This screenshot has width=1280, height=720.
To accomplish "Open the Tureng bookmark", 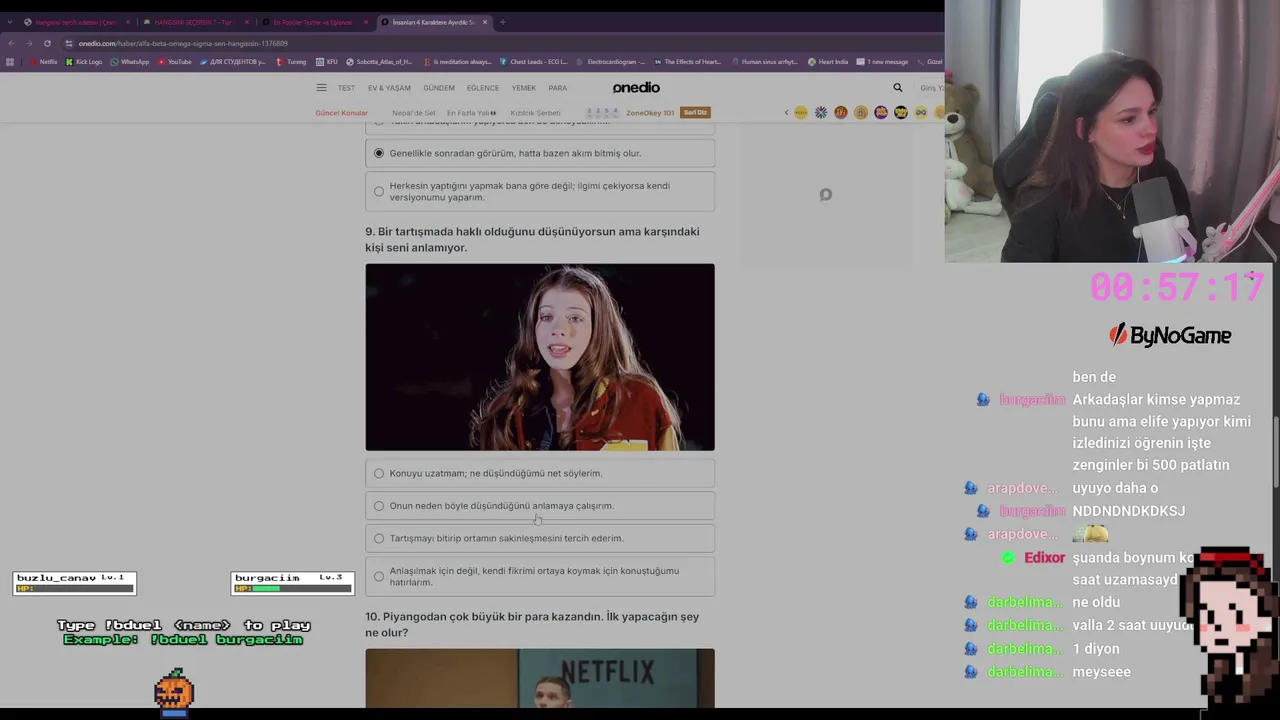I will [291, 62].
